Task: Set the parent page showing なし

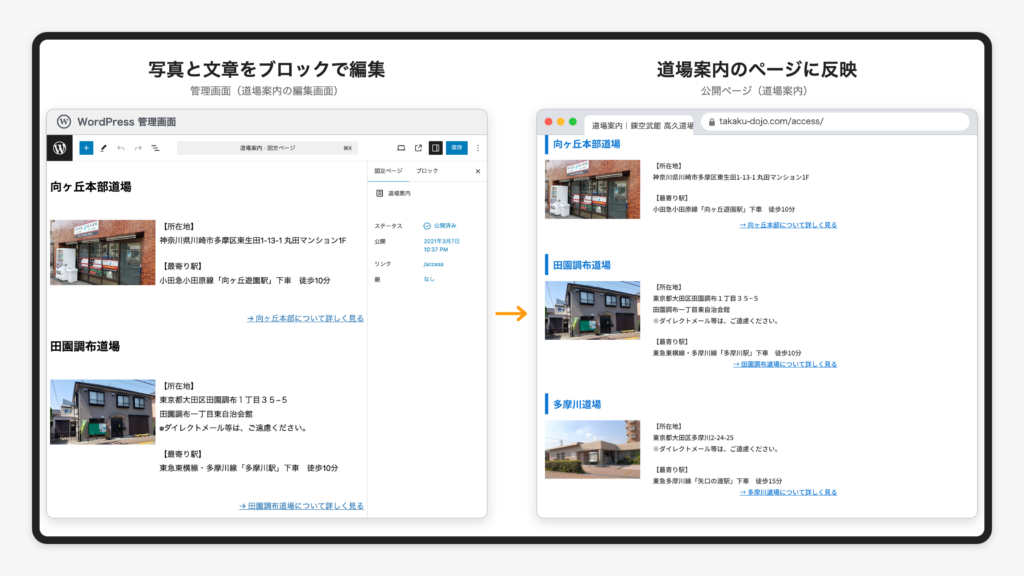Action: [x=428, y=280]
